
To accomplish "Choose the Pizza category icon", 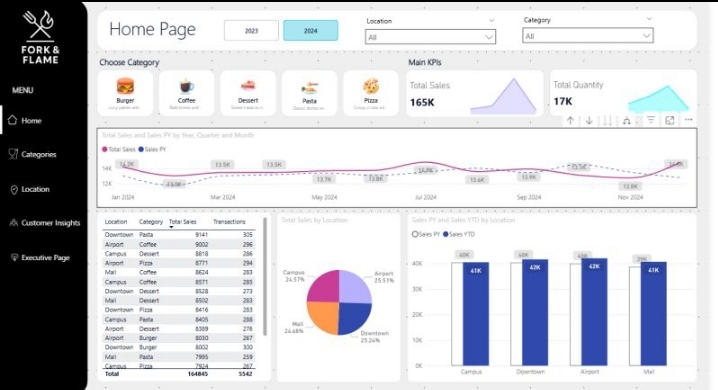I will coord(370,86).
